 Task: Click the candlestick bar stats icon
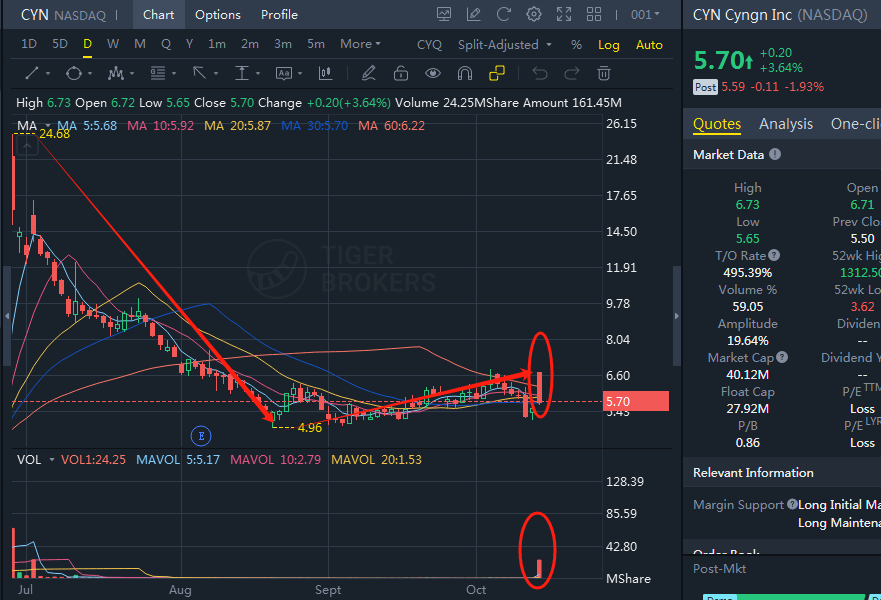pyautogui.click(x=325, y=73)
